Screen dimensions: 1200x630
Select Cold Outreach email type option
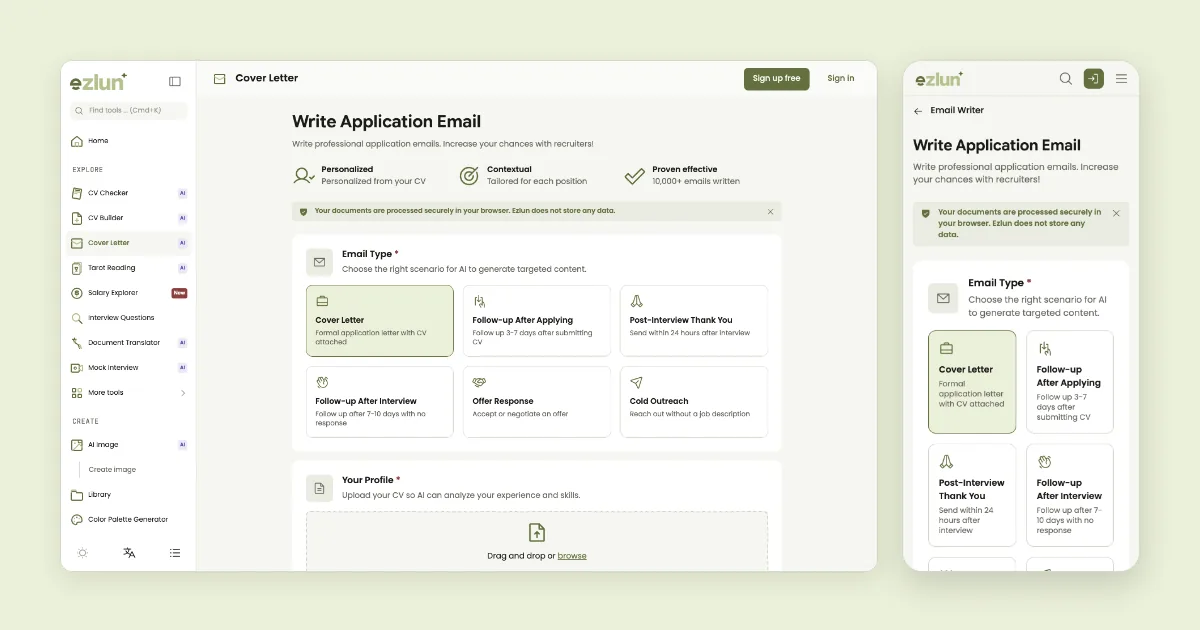point(694,402)
